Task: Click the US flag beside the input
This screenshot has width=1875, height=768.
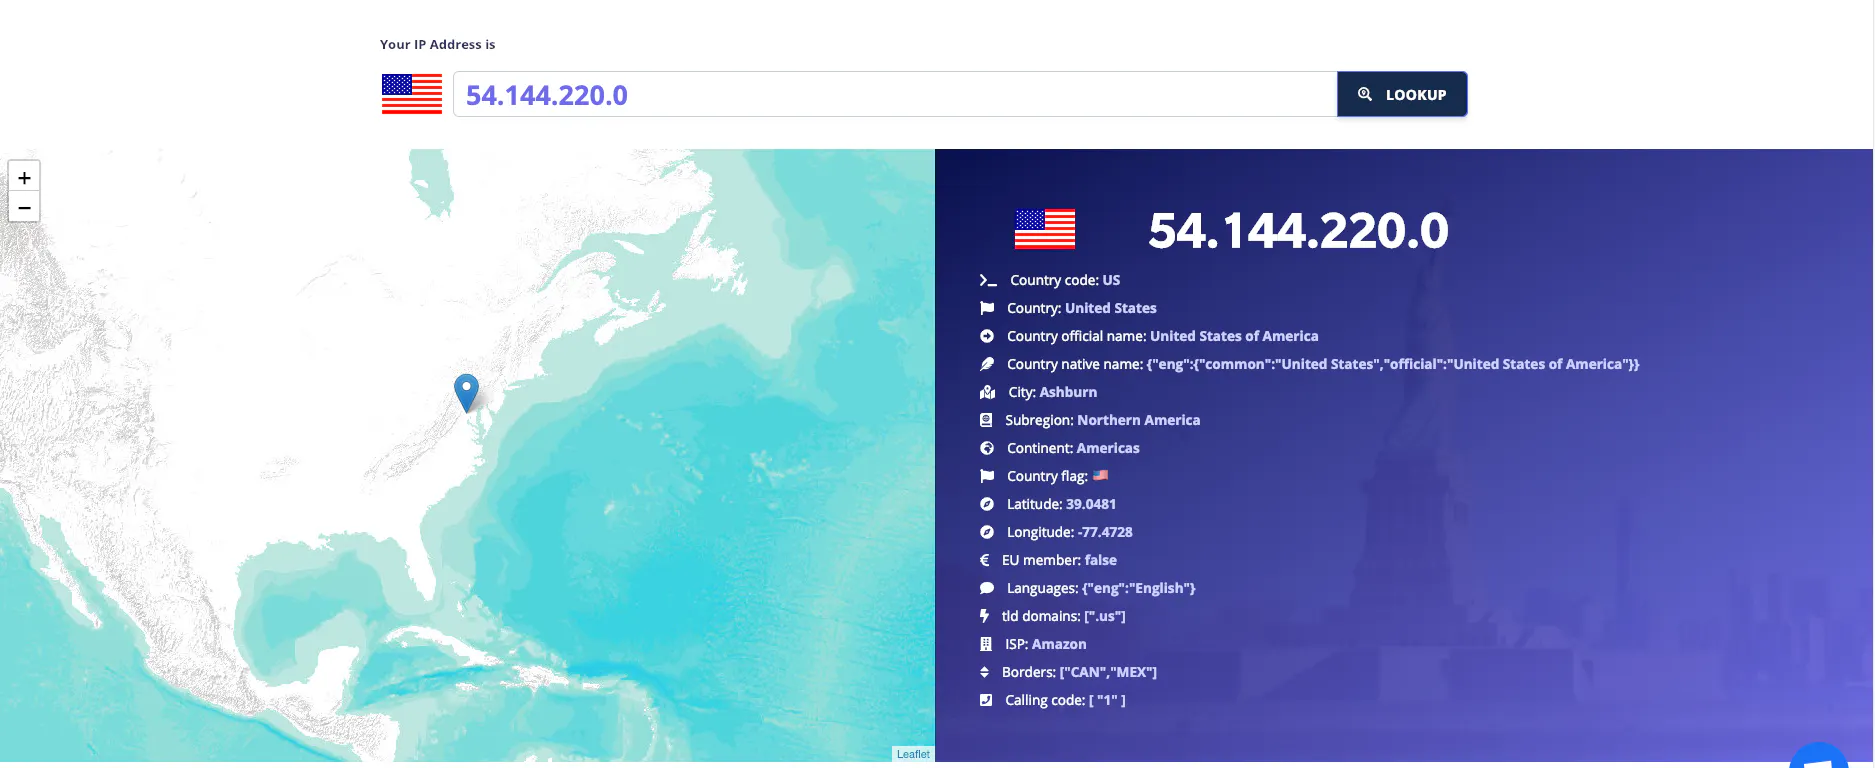Action: click(412, 94)
